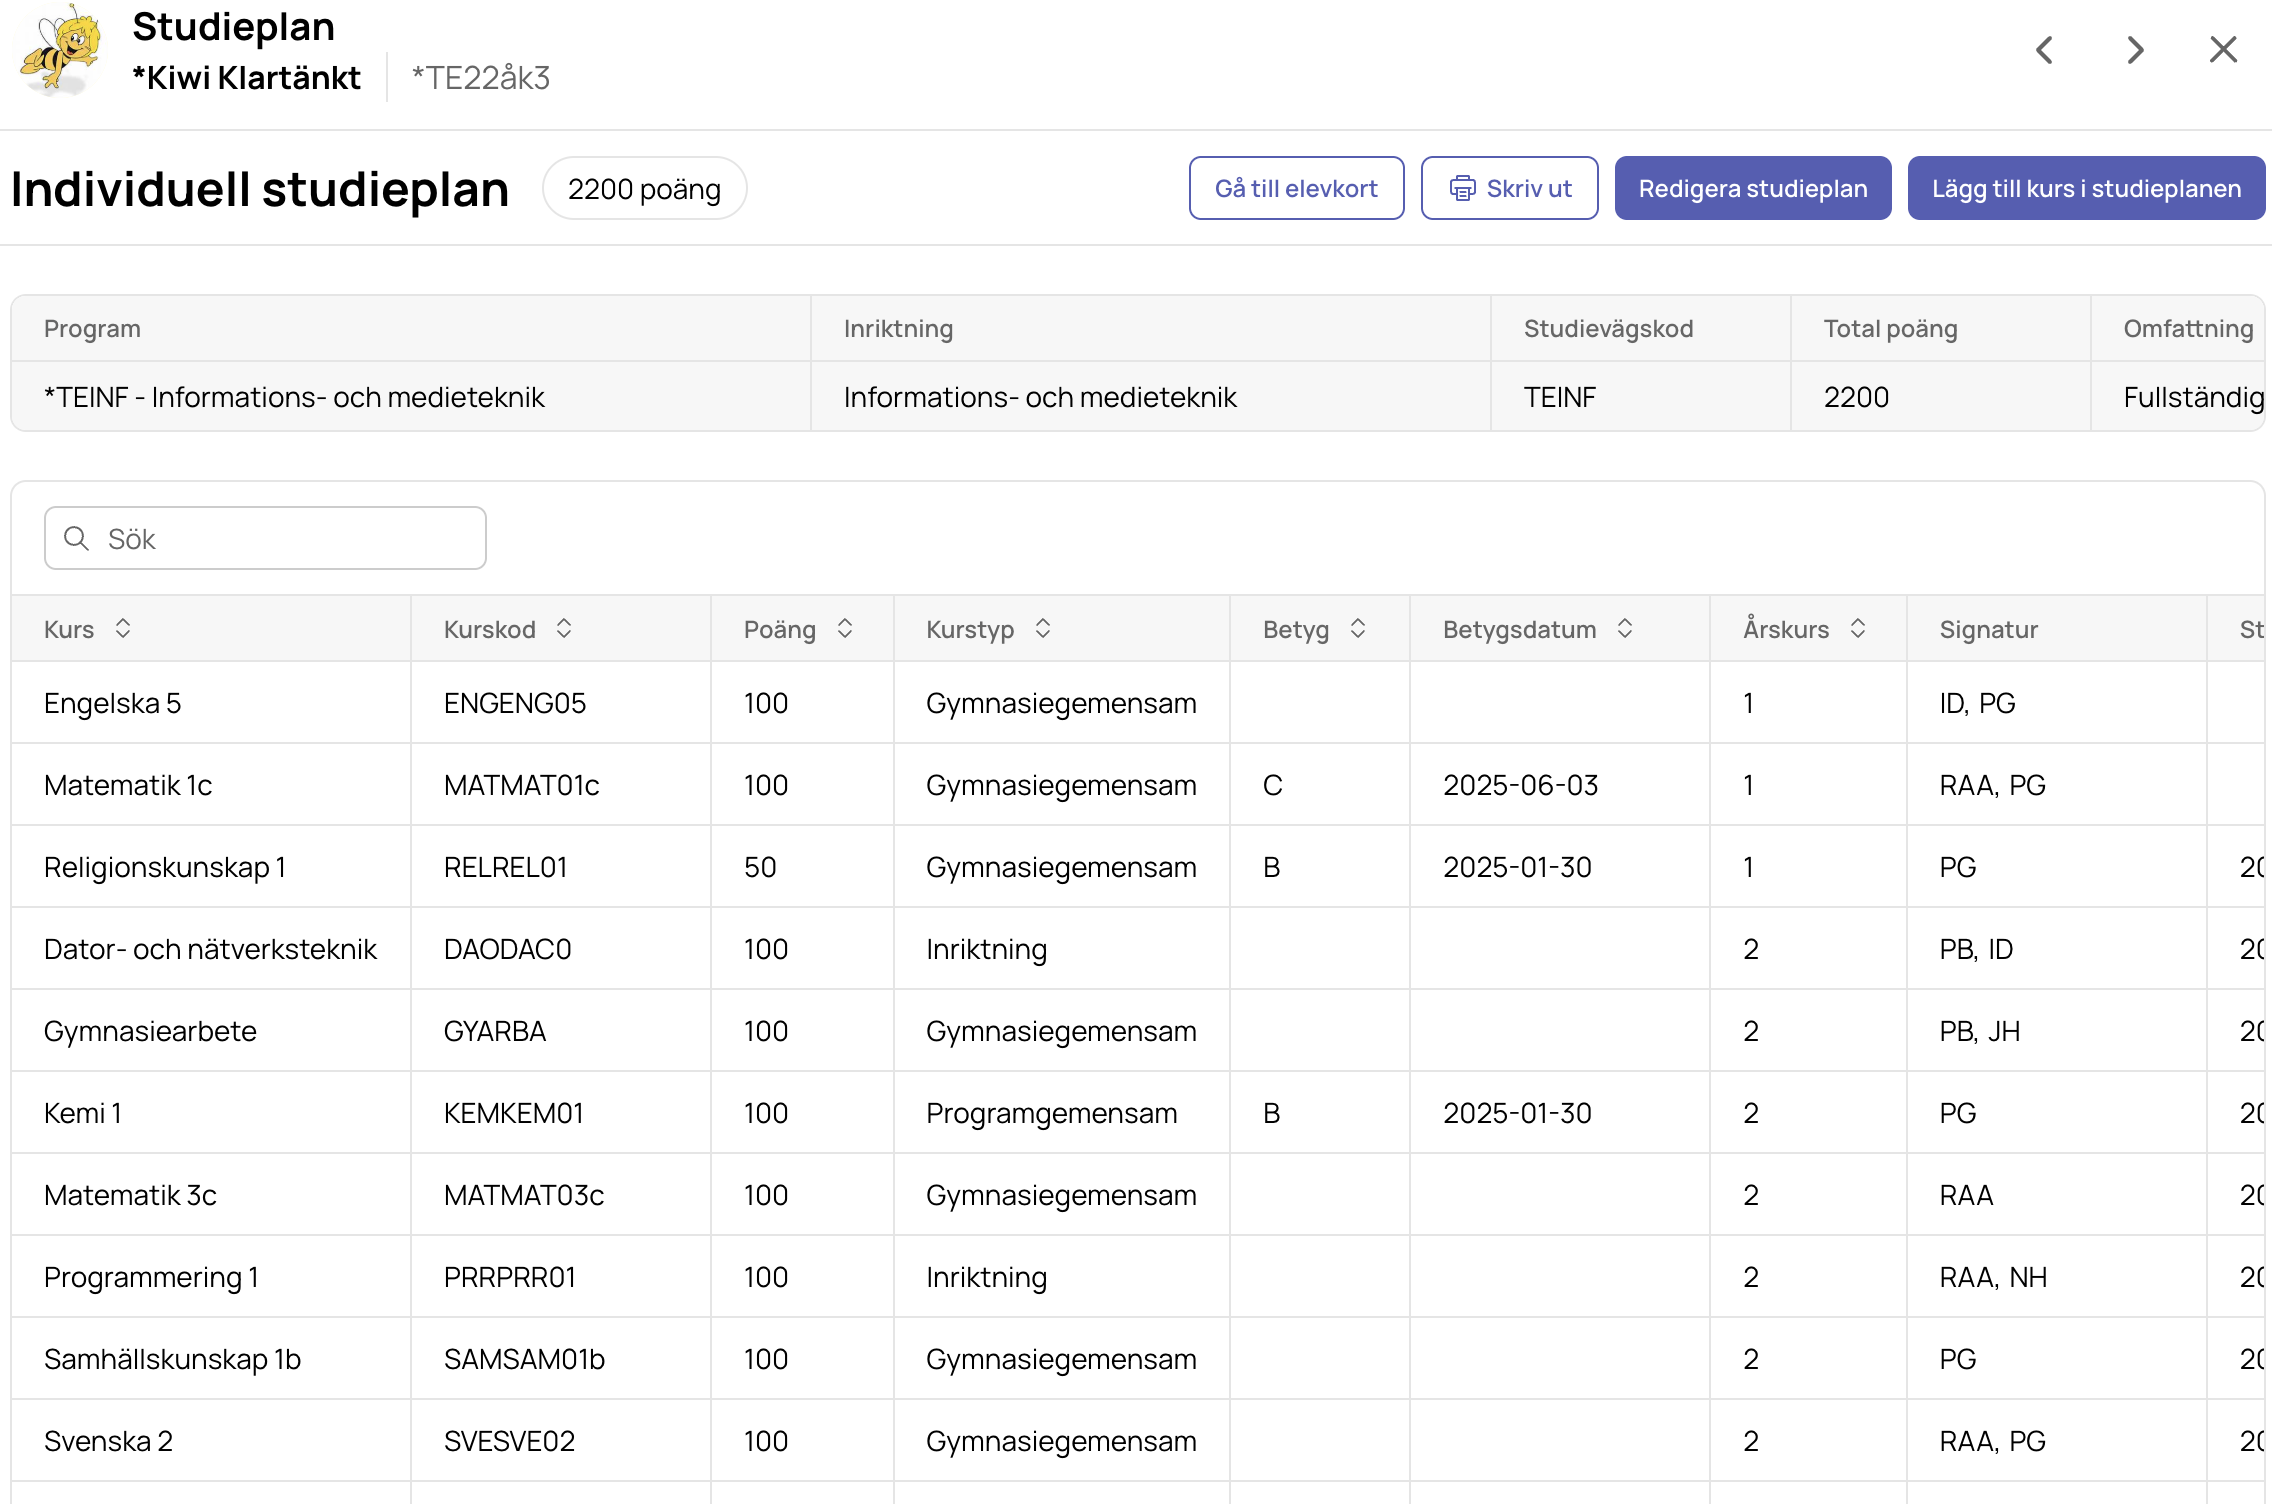Screen dimensions: 2272x1504
Task: Go to next student with right chevron
Action: [2135, 50]
